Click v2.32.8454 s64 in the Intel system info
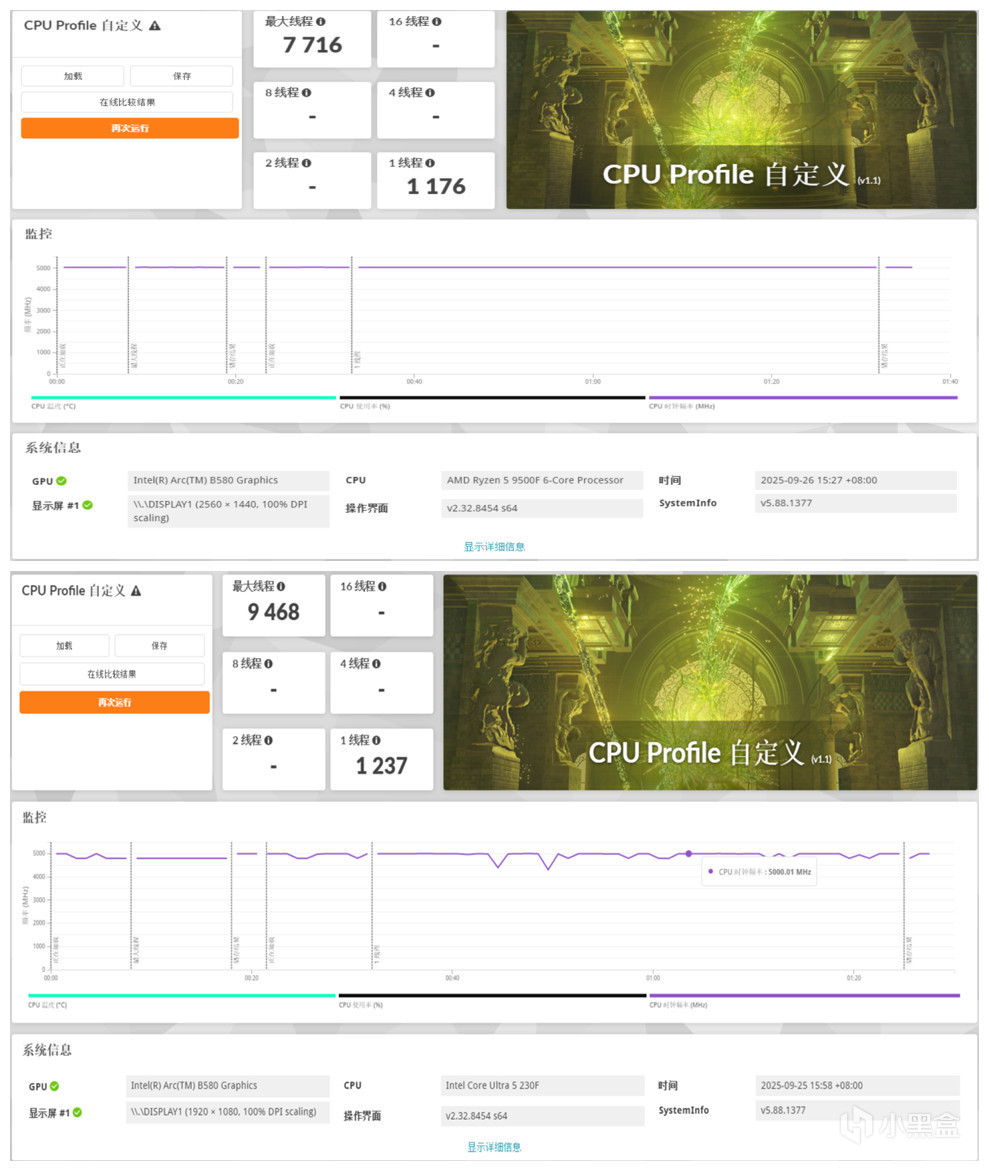The image size is (989, 1171). coord(543,1116)
